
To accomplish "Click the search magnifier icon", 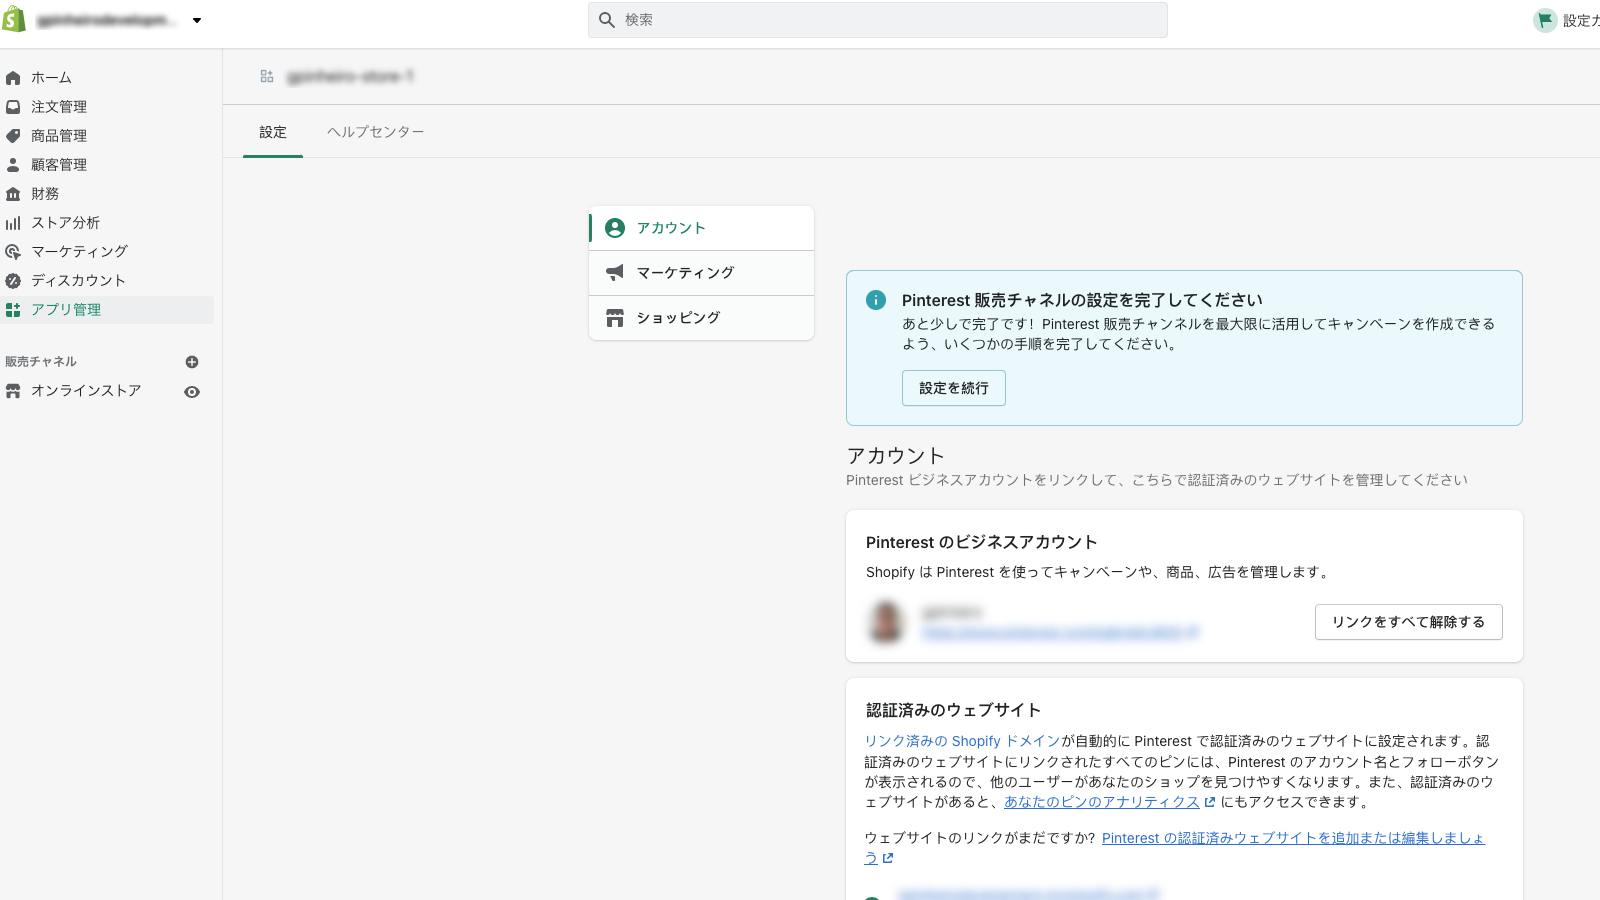I will (607, 20).
